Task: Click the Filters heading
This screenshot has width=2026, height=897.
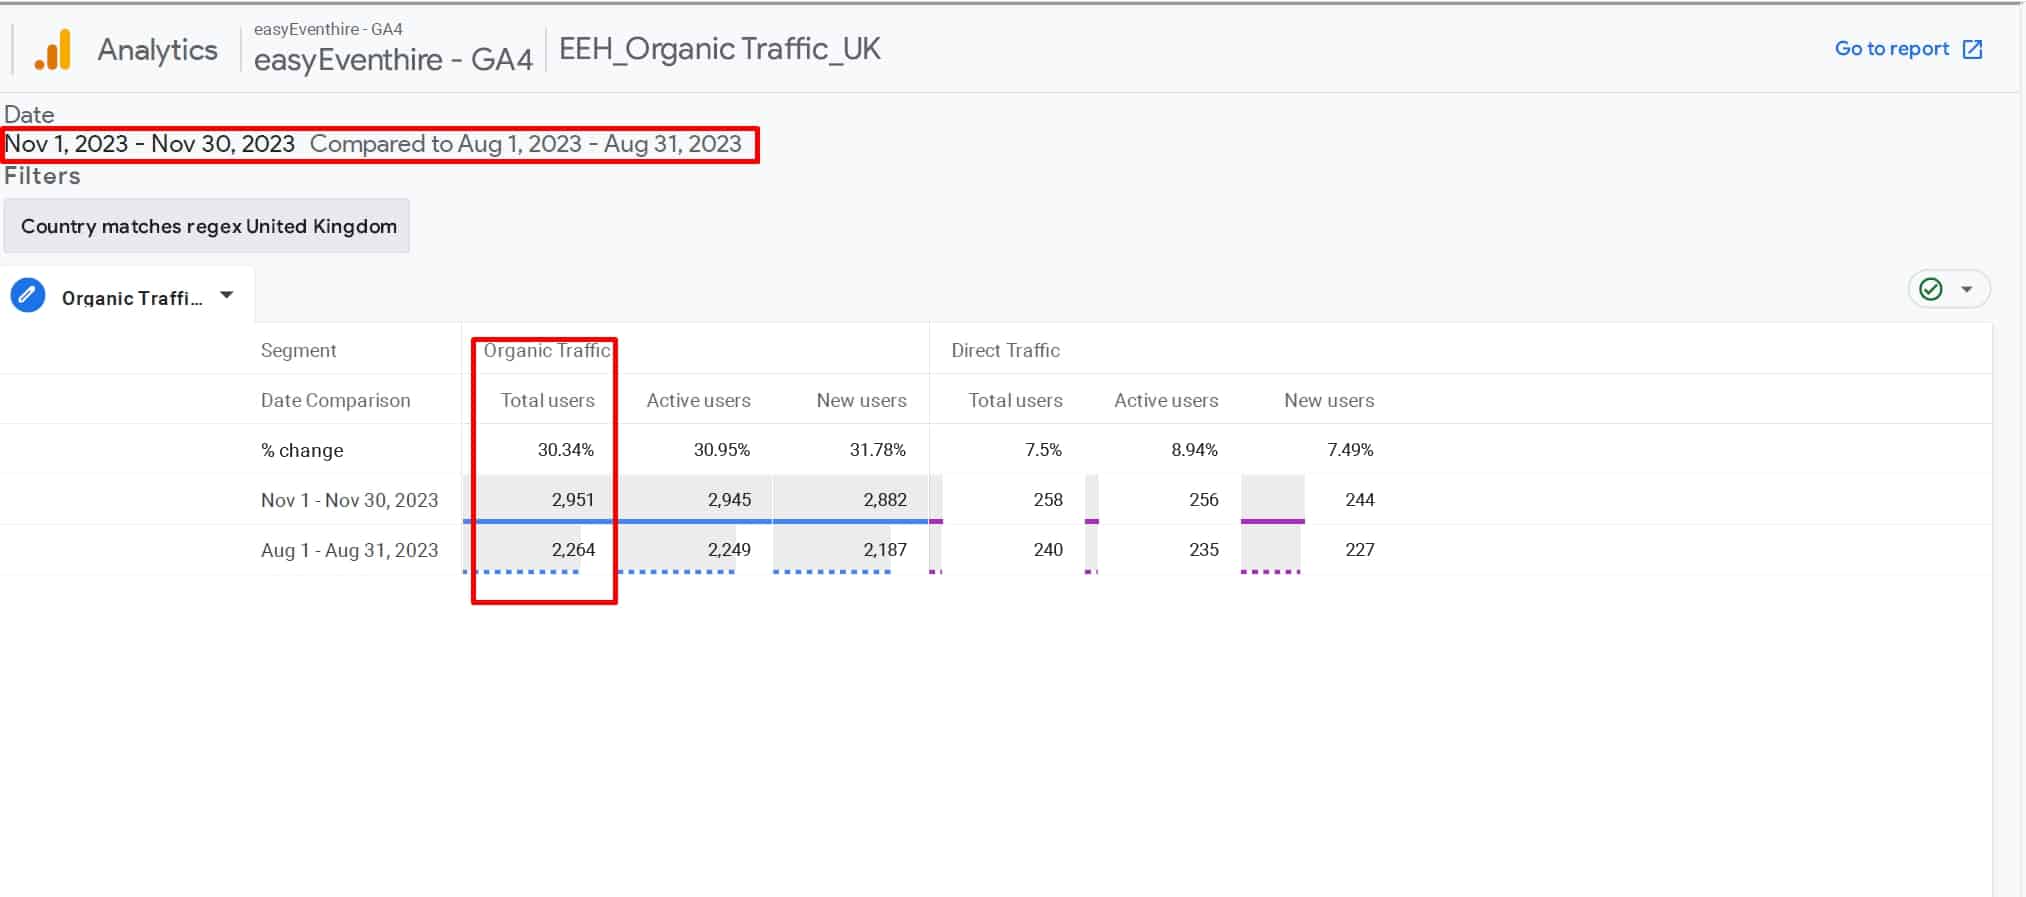Action: coord(42,176)
